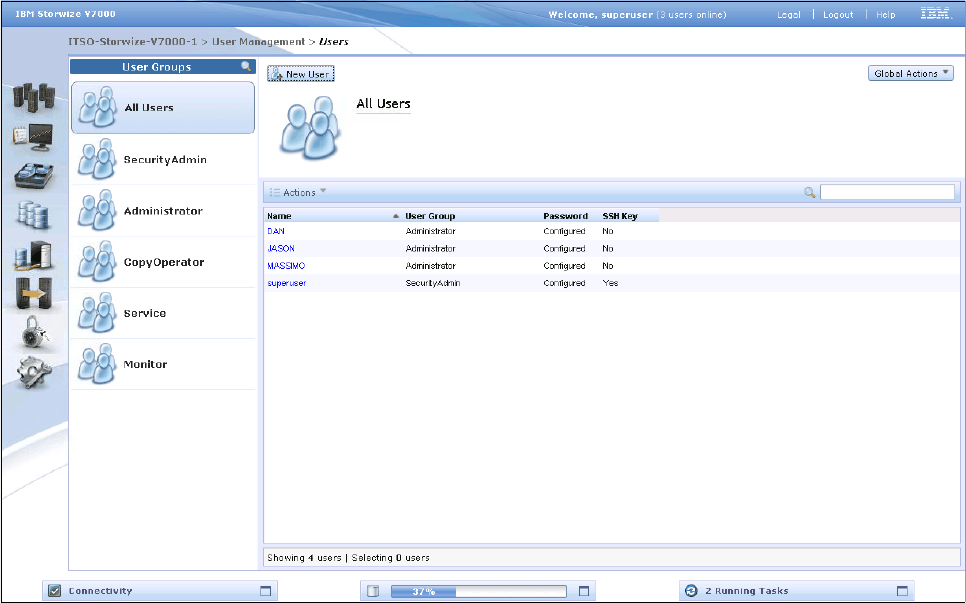Image resolution: width=966 pixels, height=603 pixels.
Task: Click the User Groups search magnifier icon
Action: 246,67
